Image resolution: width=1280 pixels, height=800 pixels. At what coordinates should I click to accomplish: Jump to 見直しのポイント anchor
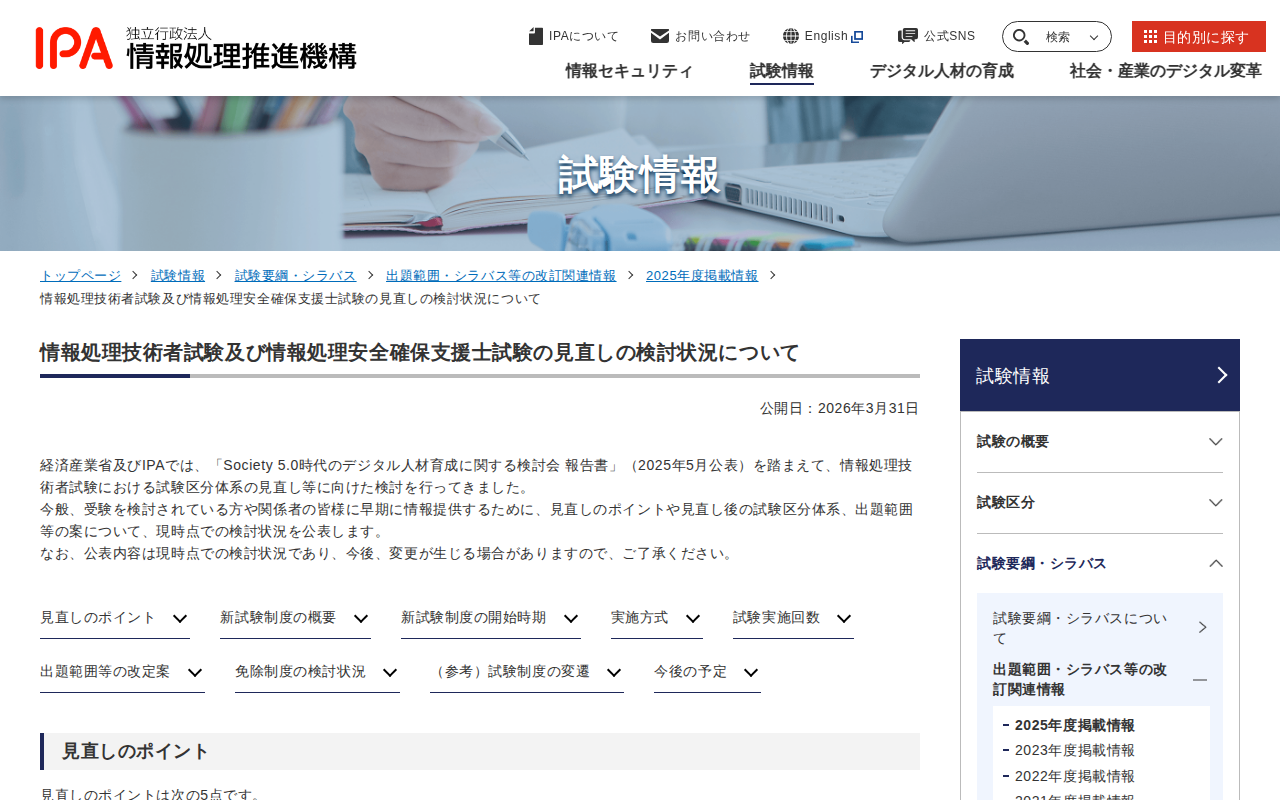(x=115, y=618)
